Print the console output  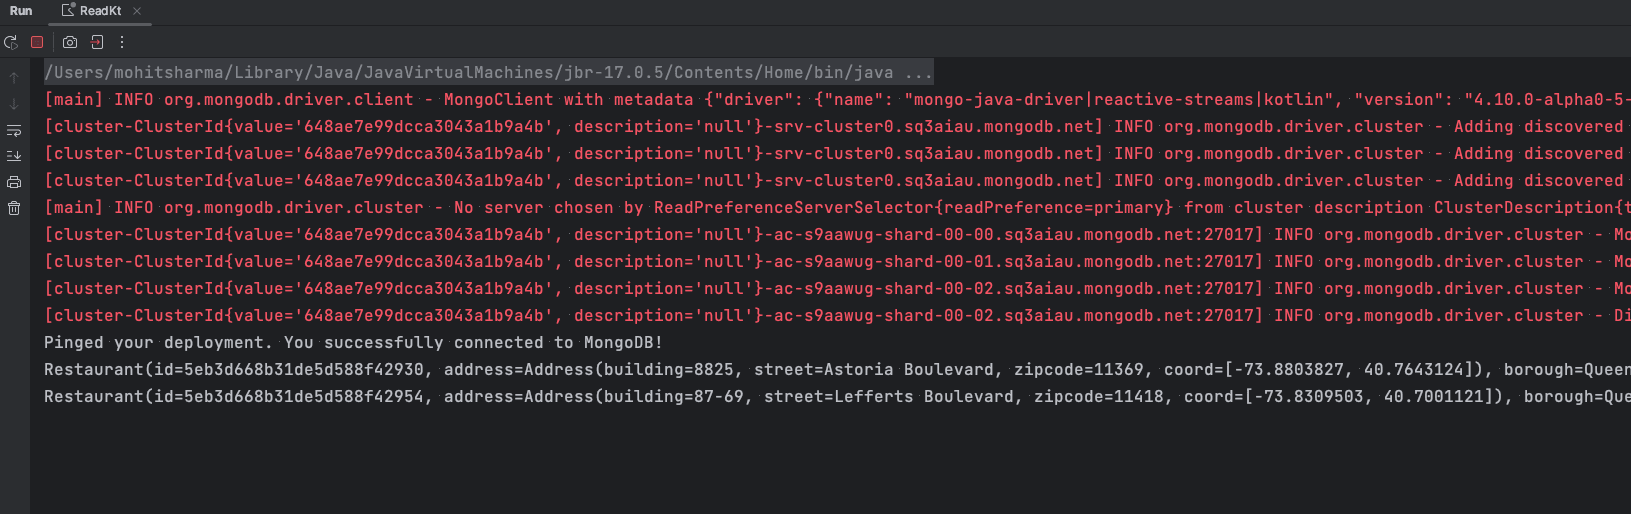(x=14, y=182)
